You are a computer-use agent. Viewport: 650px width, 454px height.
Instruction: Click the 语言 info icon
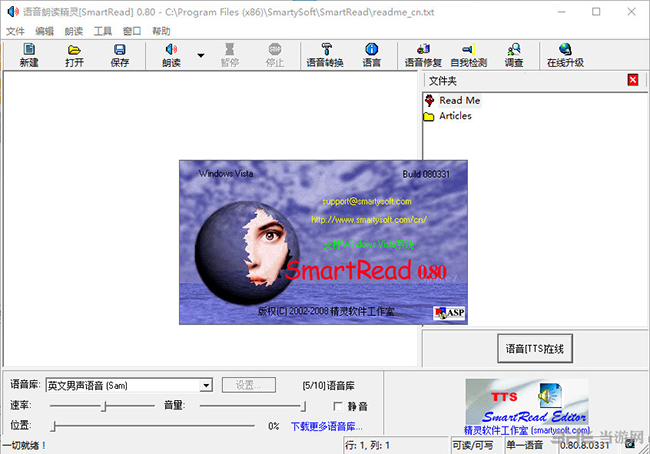click(371, 55)
